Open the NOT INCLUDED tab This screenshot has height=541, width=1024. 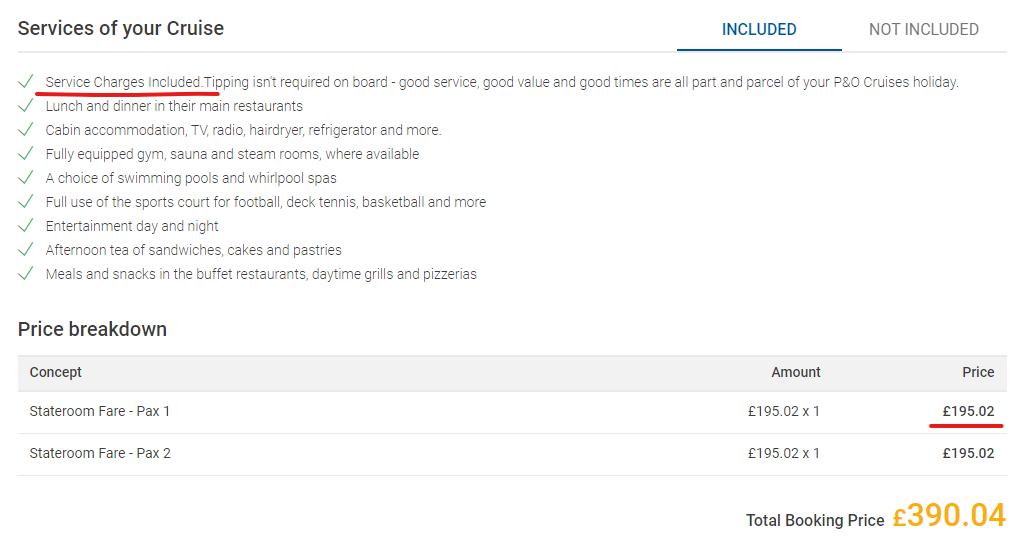pos(923,30)
